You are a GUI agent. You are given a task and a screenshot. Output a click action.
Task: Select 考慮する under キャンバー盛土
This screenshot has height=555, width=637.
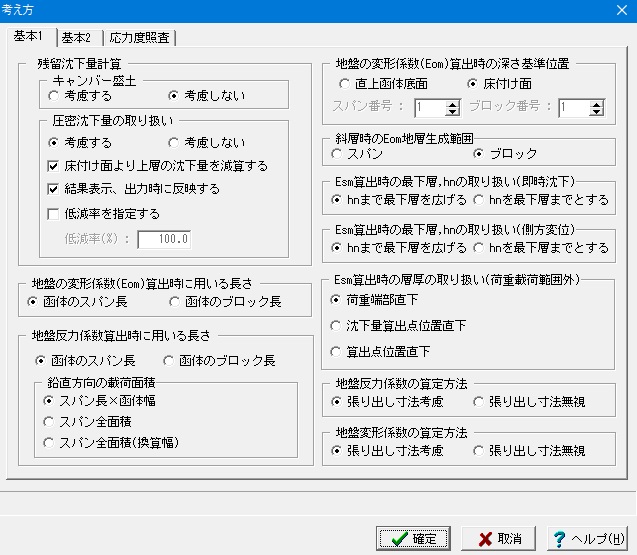80,96
